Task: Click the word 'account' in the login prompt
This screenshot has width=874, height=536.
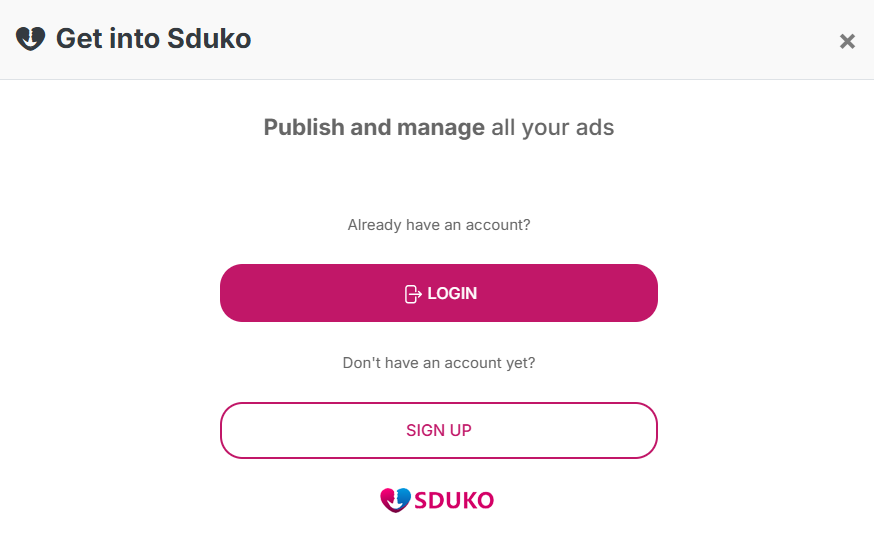Action: [x=493, y=225]
